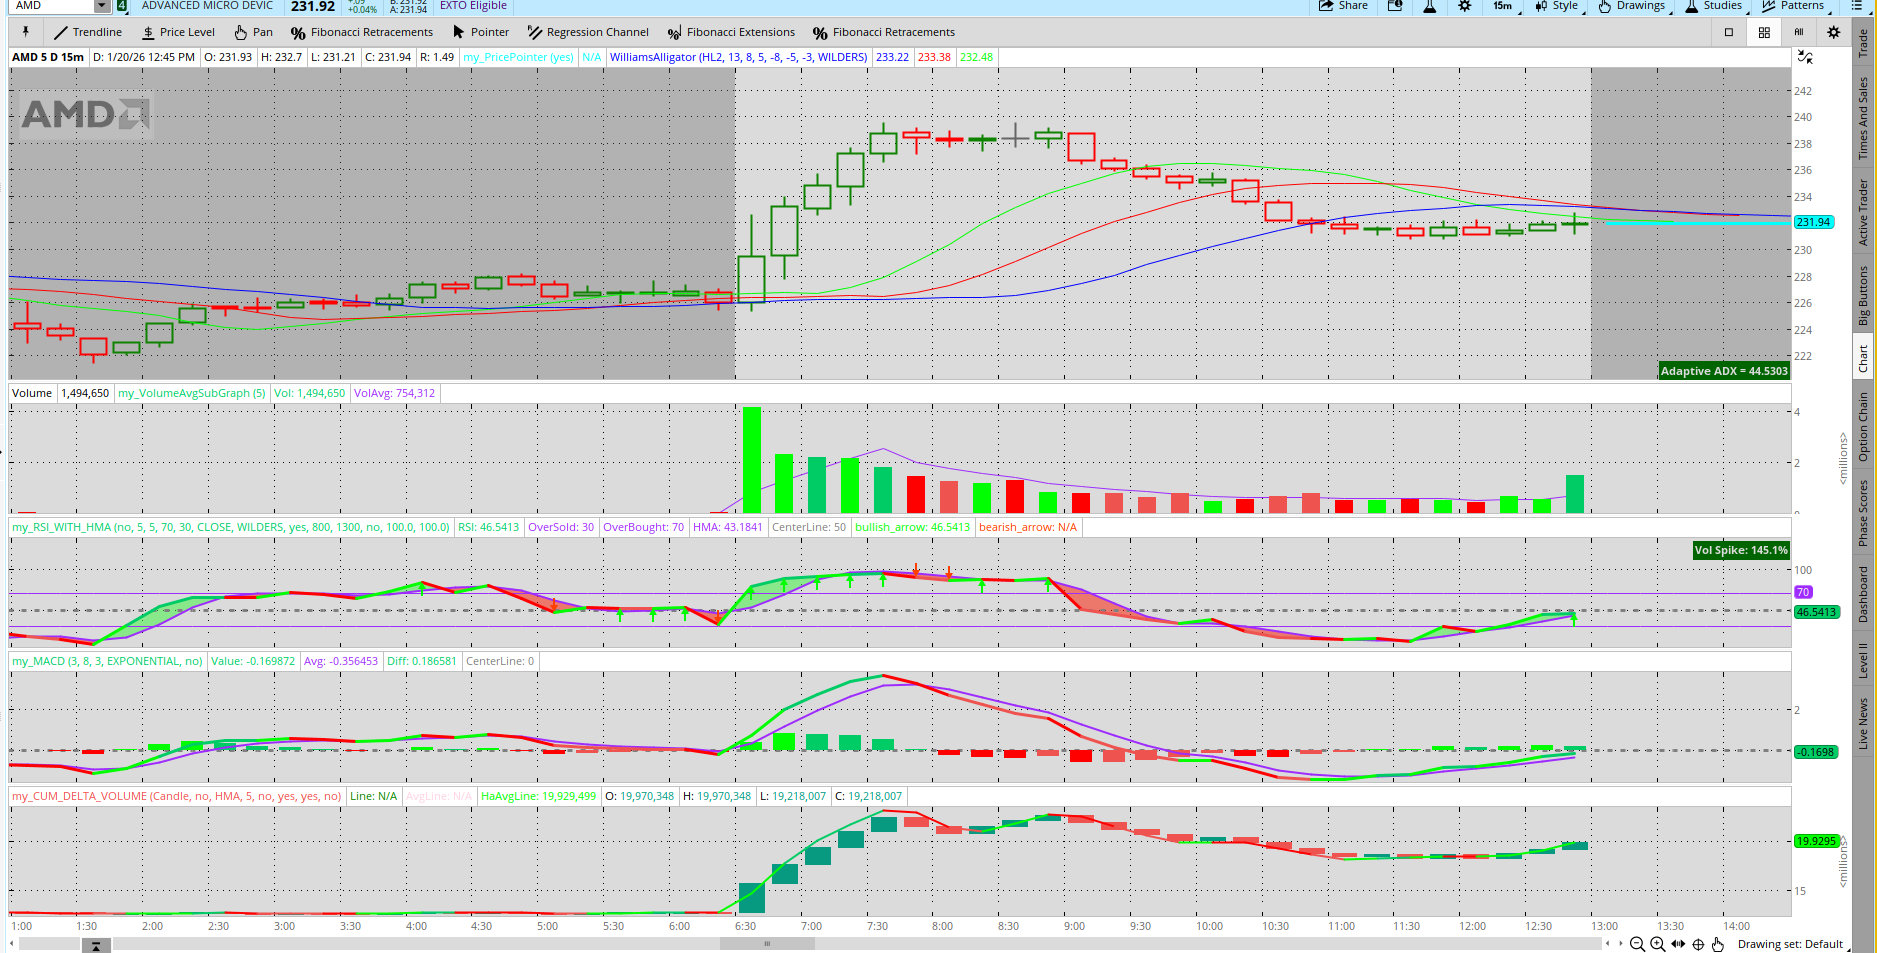
Task: Select the Trendline drawing tool
Action: tap(88, 32)
